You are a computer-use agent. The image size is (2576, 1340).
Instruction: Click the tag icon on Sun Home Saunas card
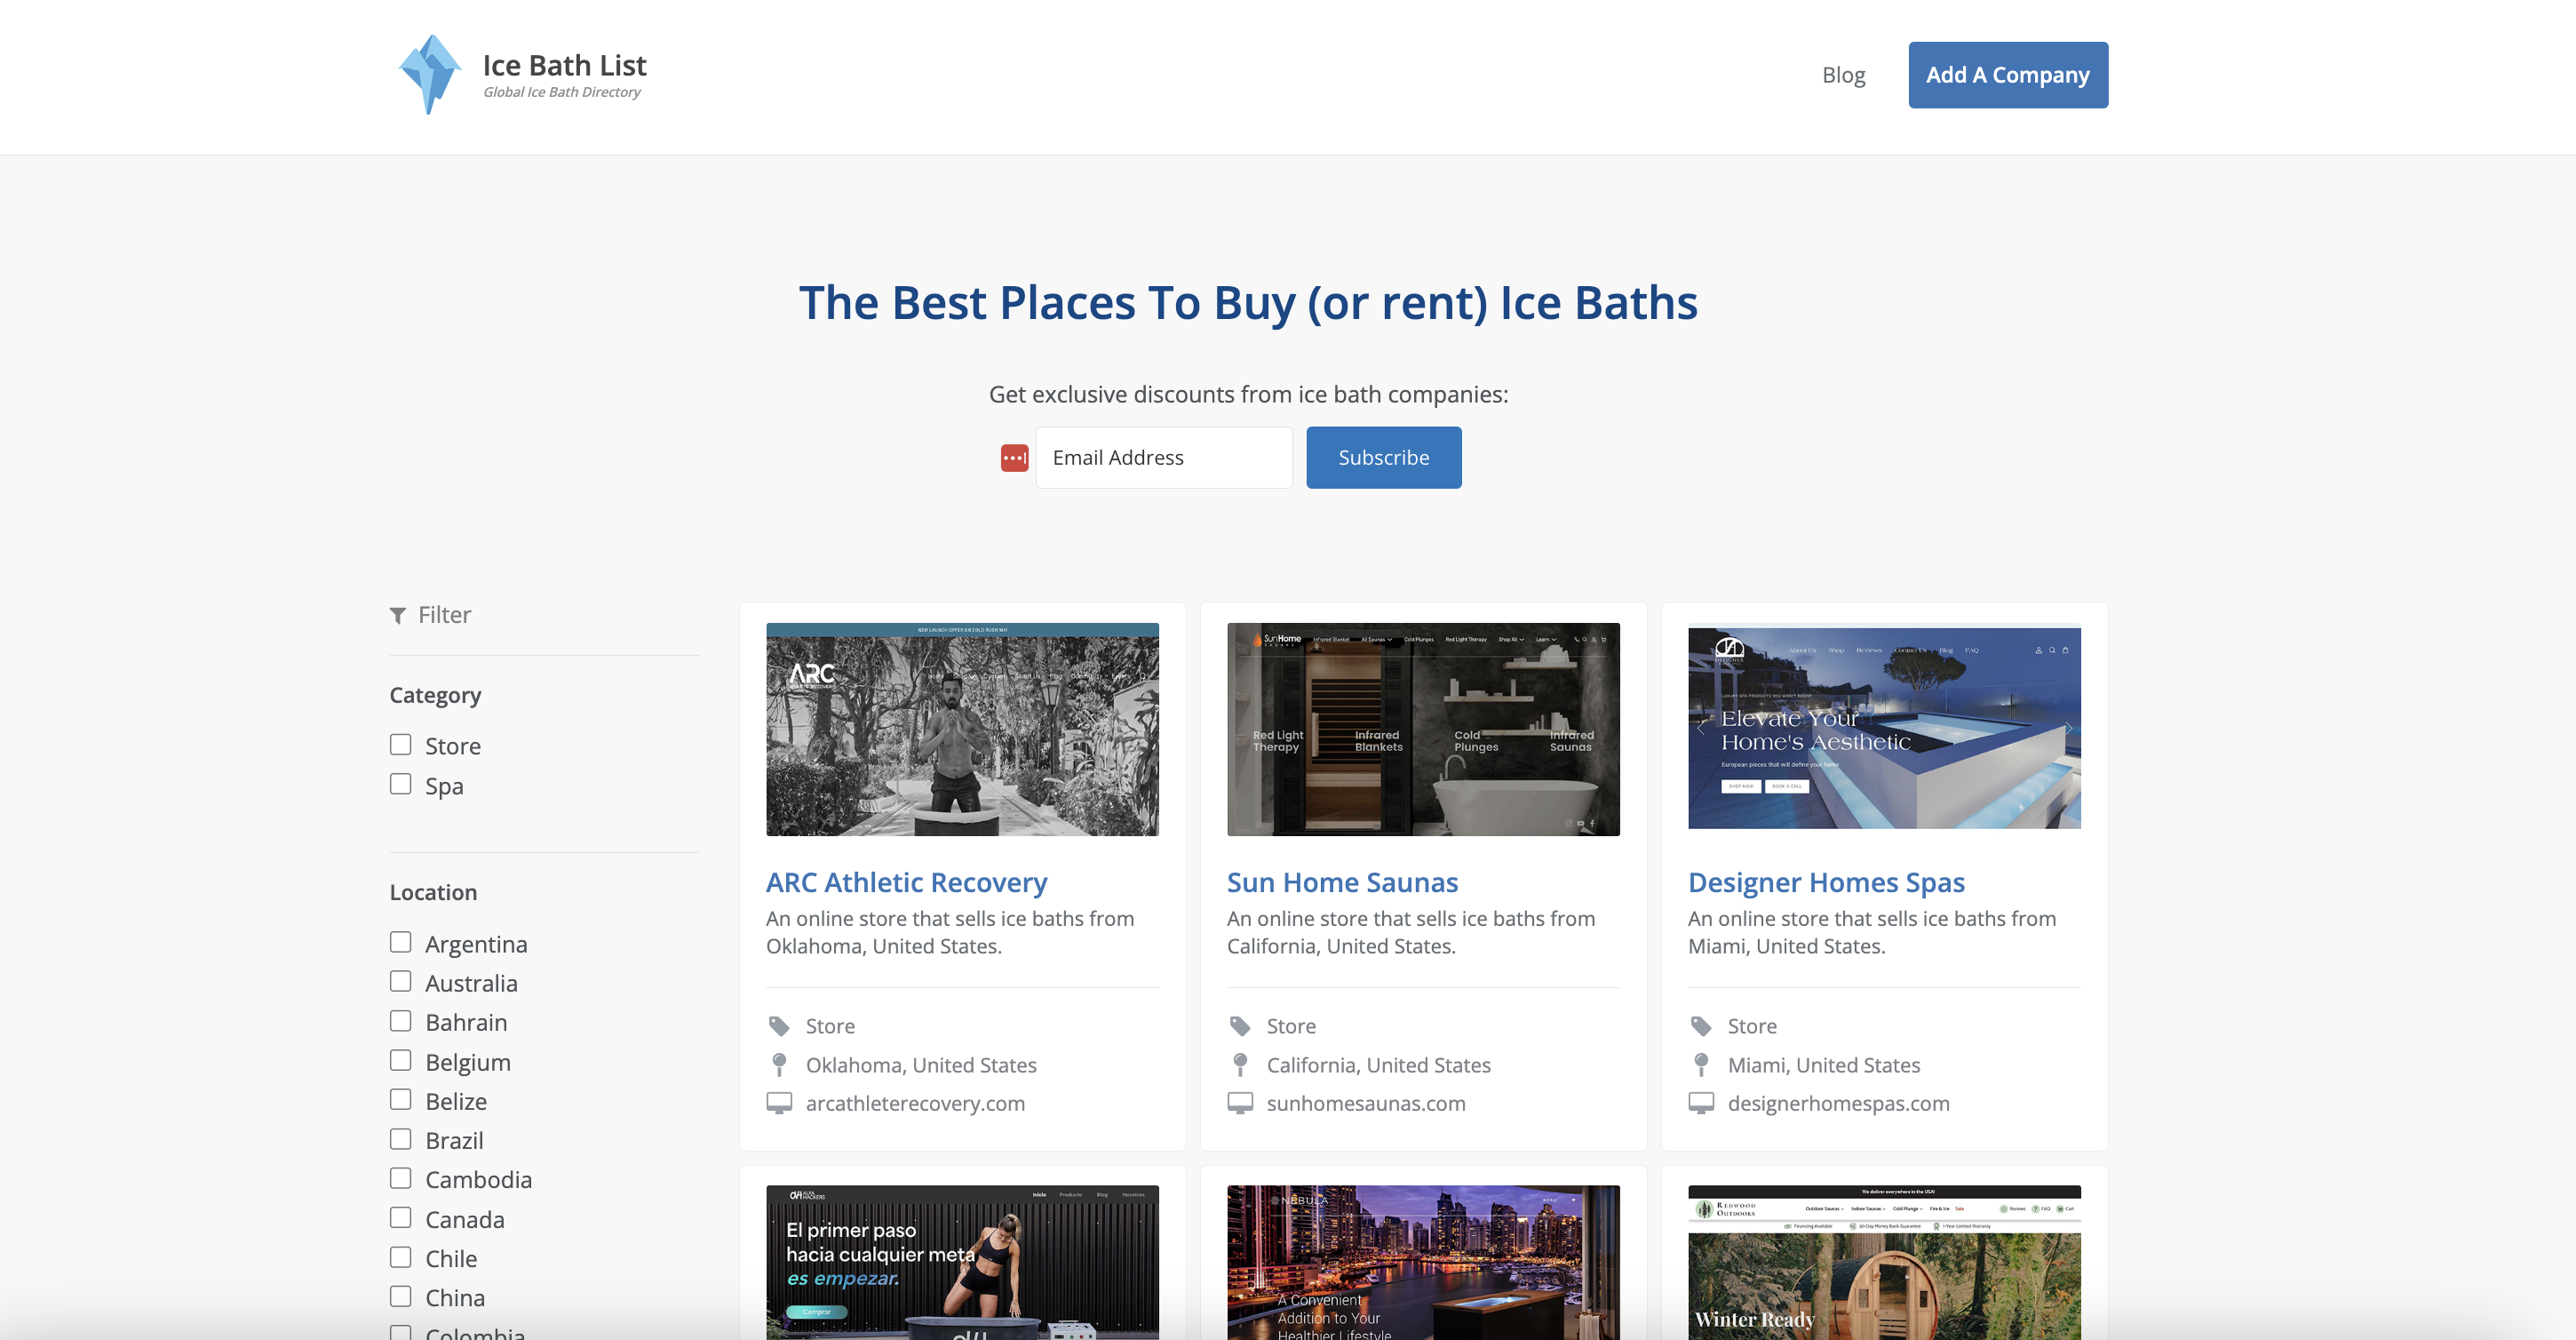[x=1240, y=1026]
